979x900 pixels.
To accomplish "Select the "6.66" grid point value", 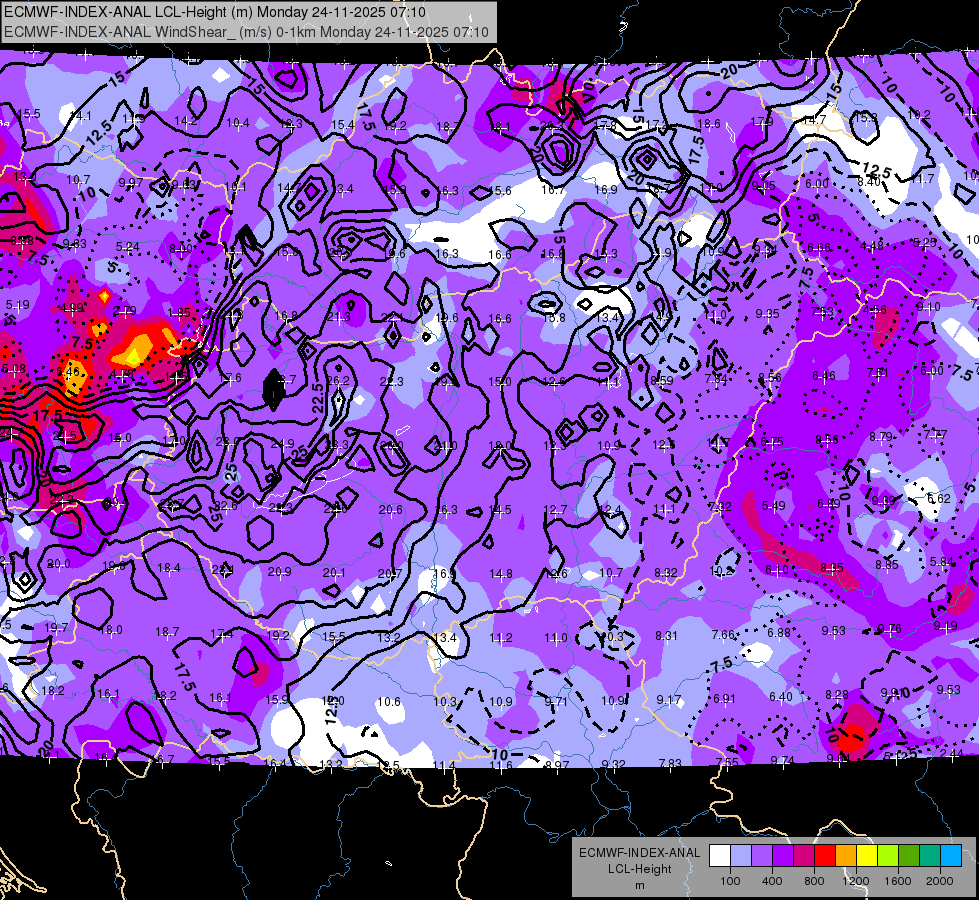I will coord(818,248).
